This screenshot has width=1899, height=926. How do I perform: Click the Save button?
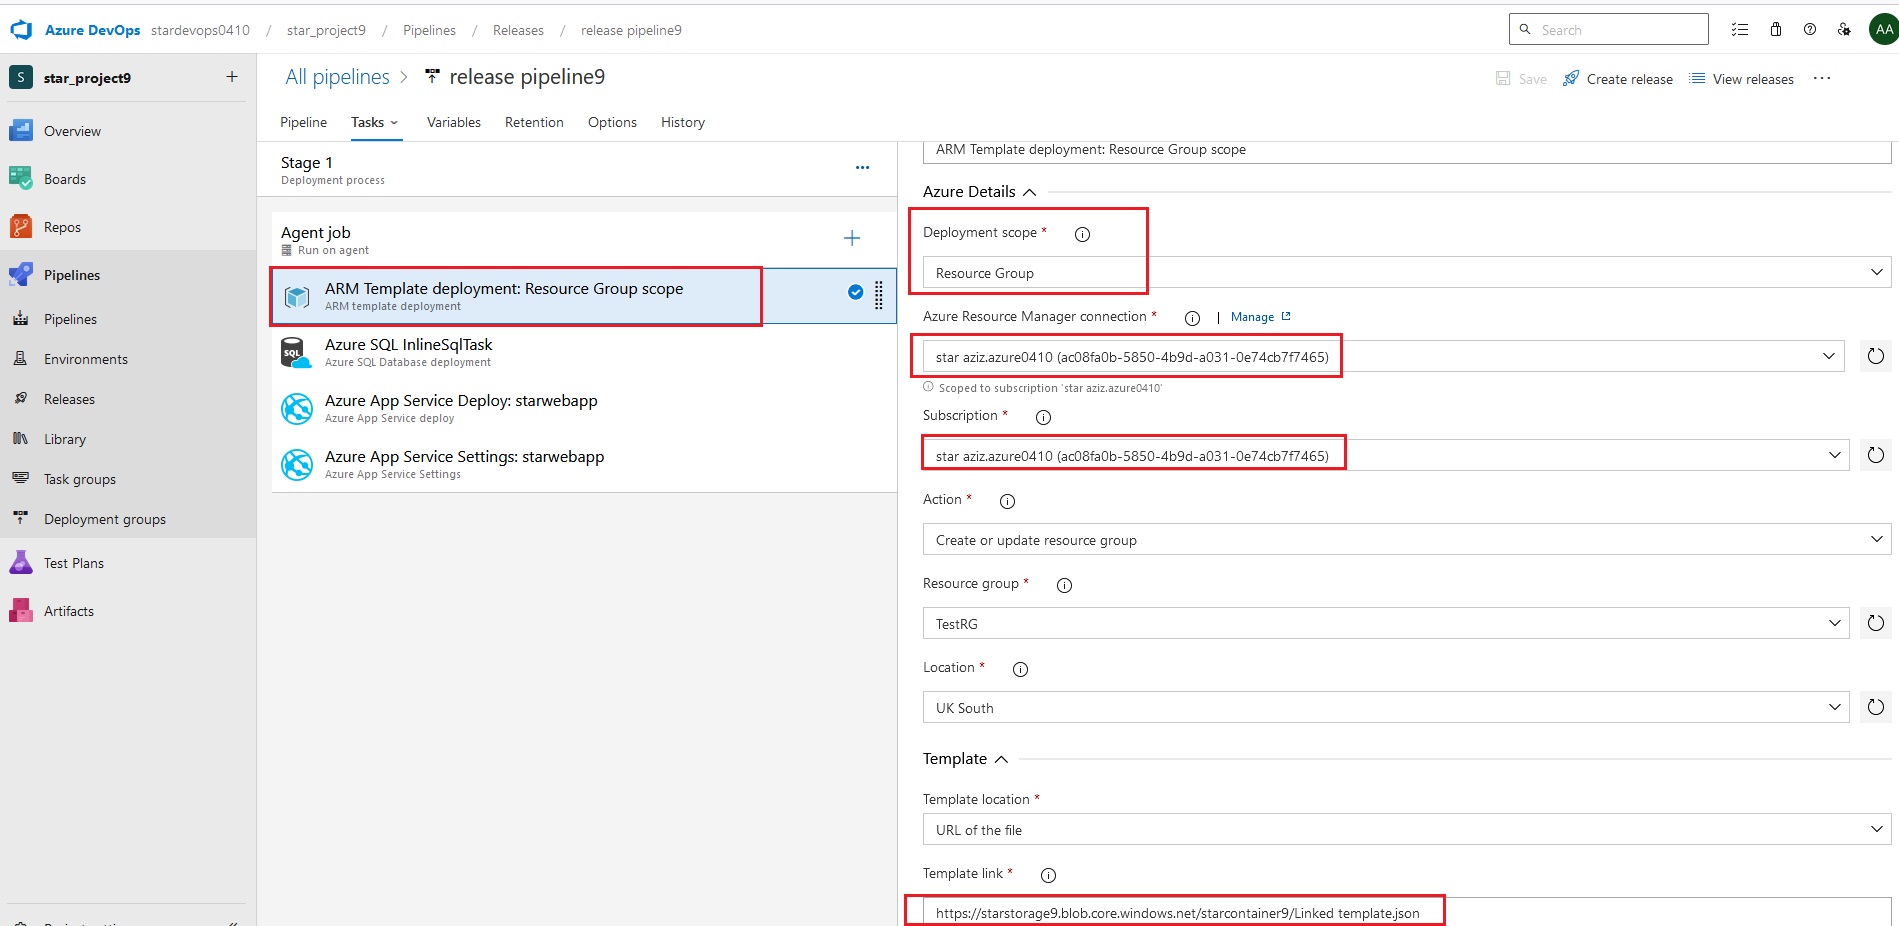click(x=1521, y=79)
